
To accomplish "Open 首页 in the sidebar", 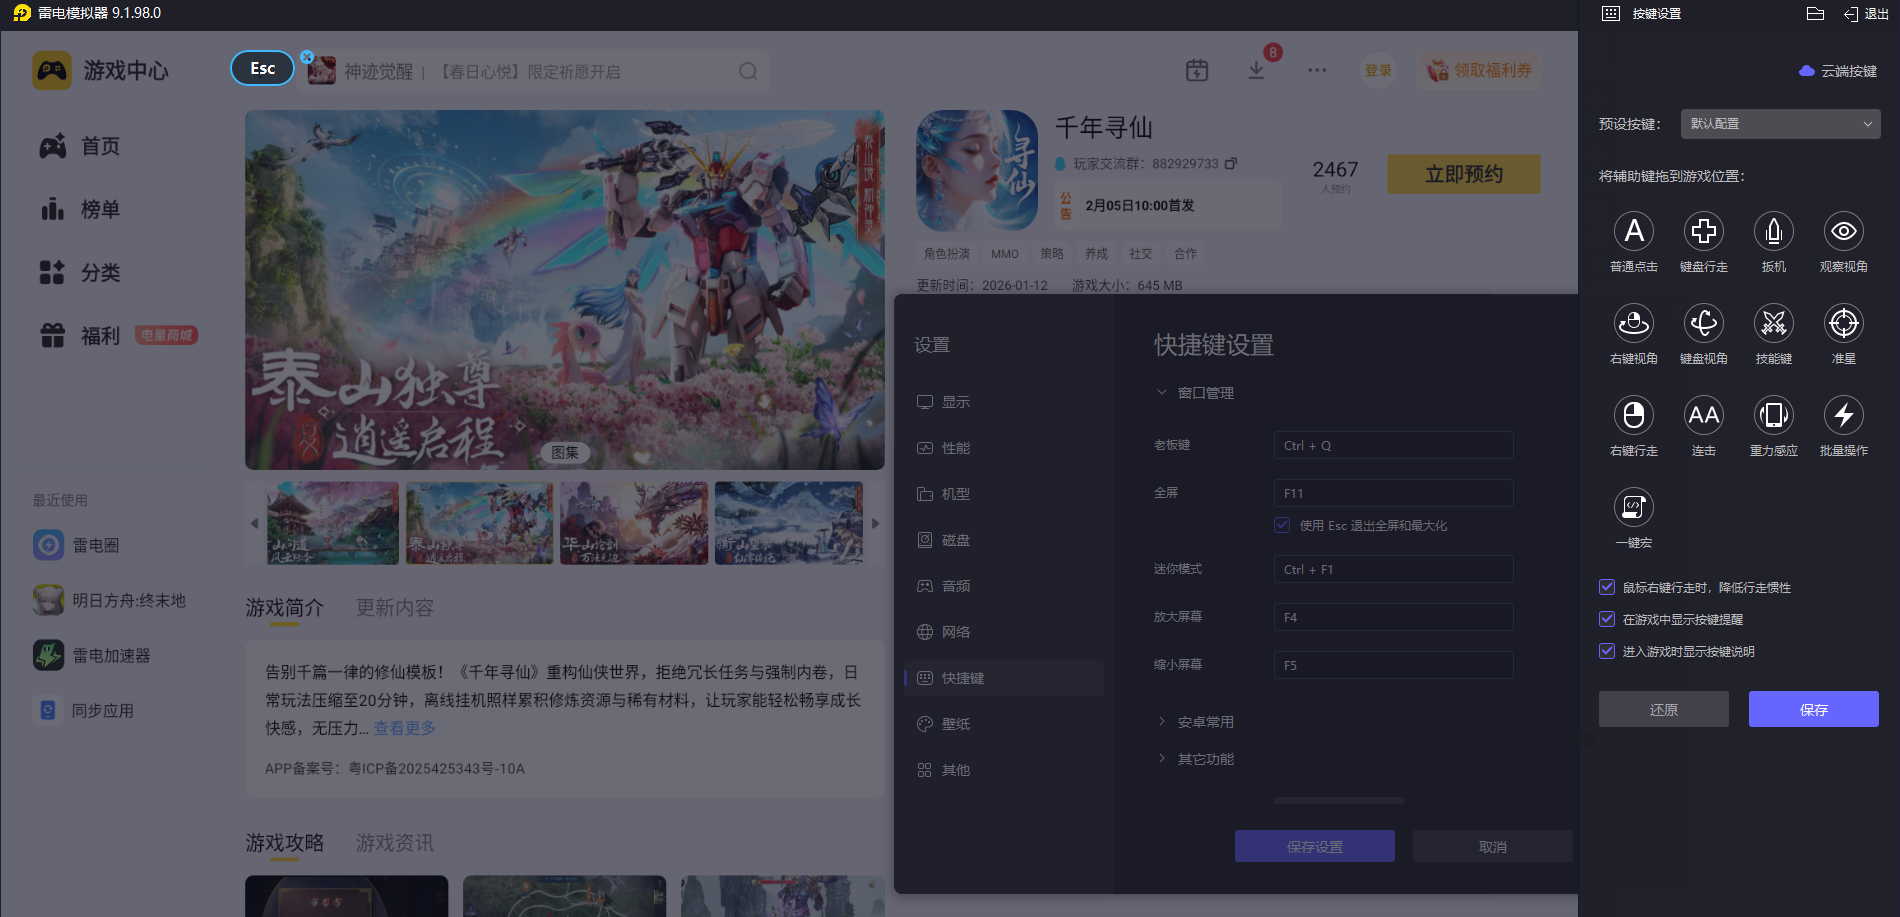I will click(80, 146).
